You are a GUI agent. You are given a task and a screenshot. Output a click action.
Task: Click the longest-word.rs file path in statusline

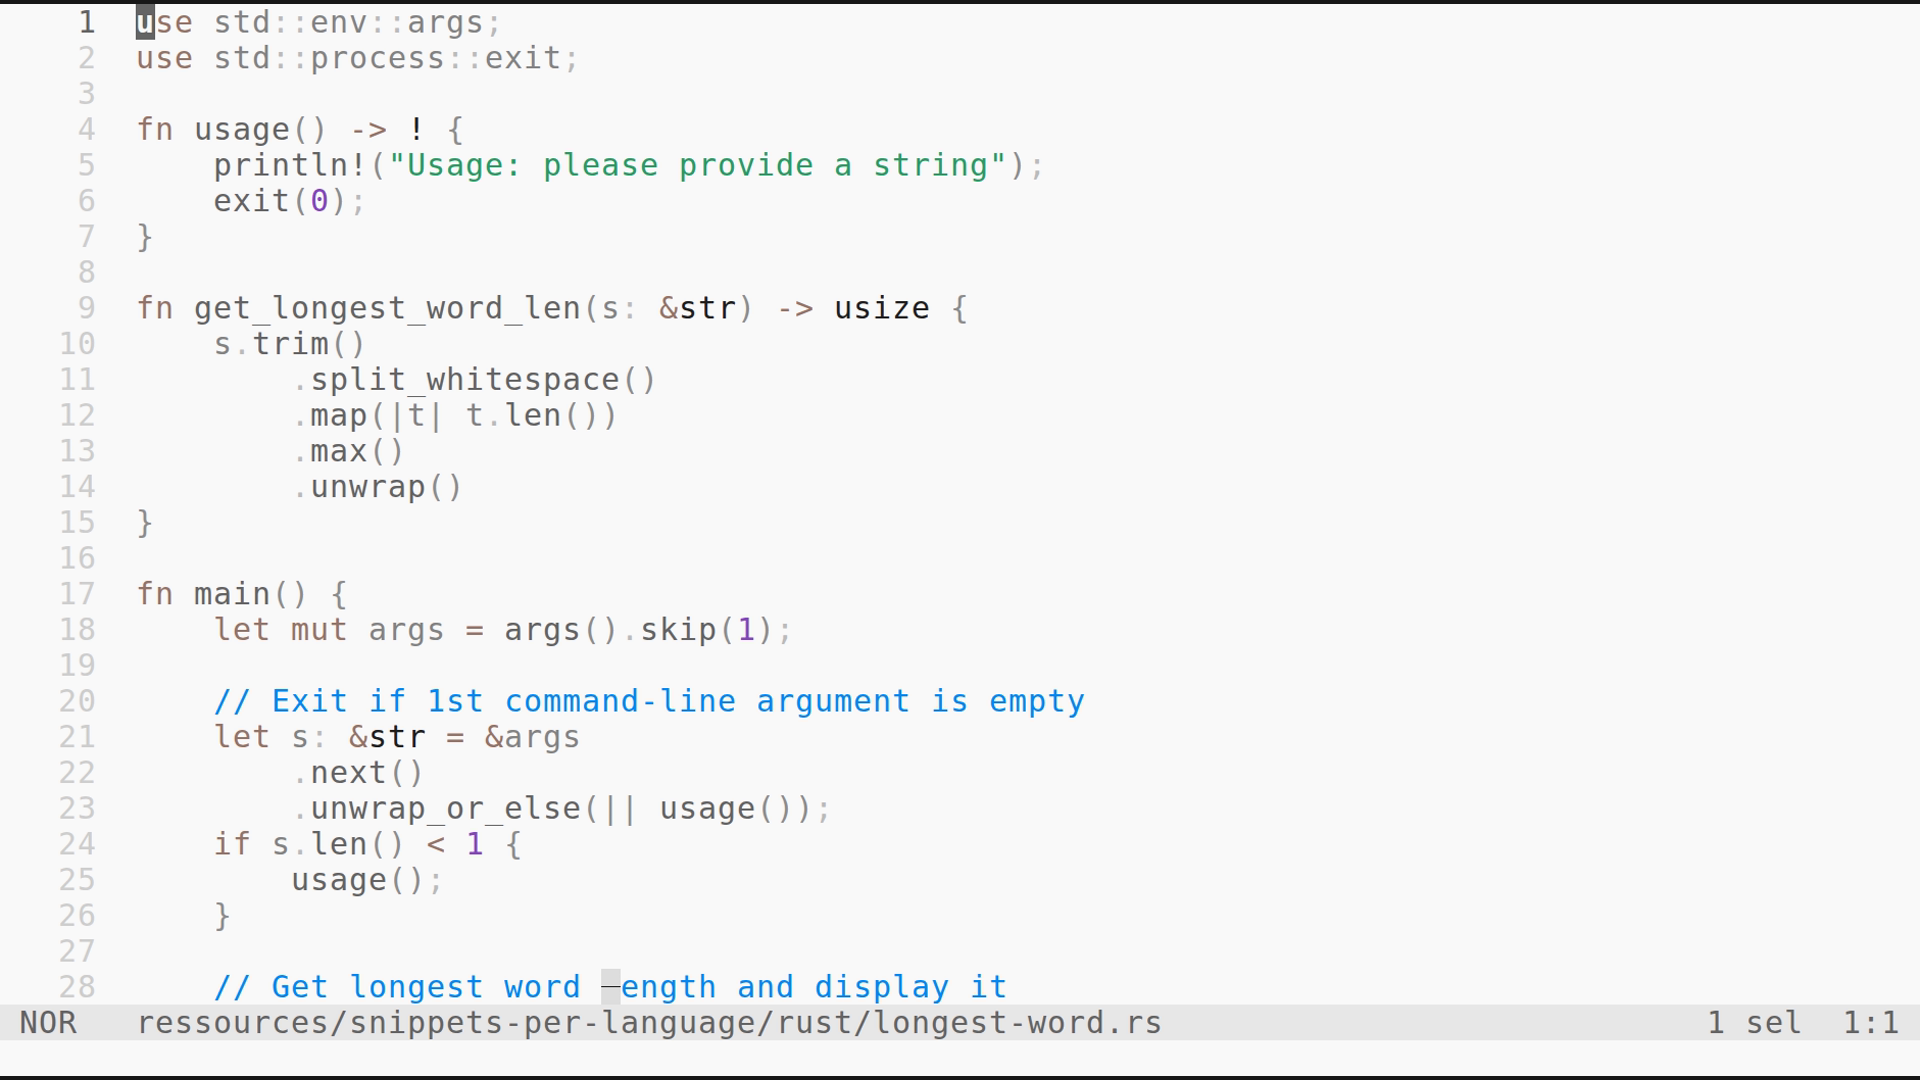649,1023
